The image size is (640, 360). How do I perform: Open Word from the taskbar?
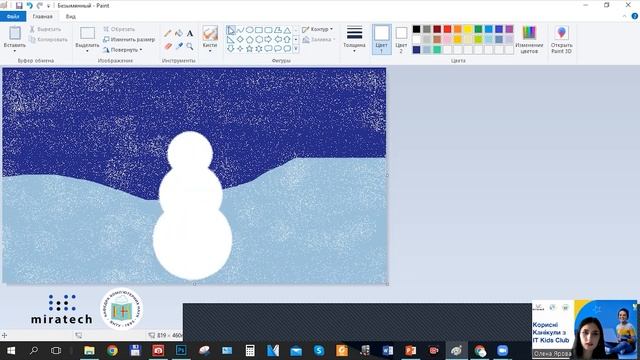[x=388, y=350]
